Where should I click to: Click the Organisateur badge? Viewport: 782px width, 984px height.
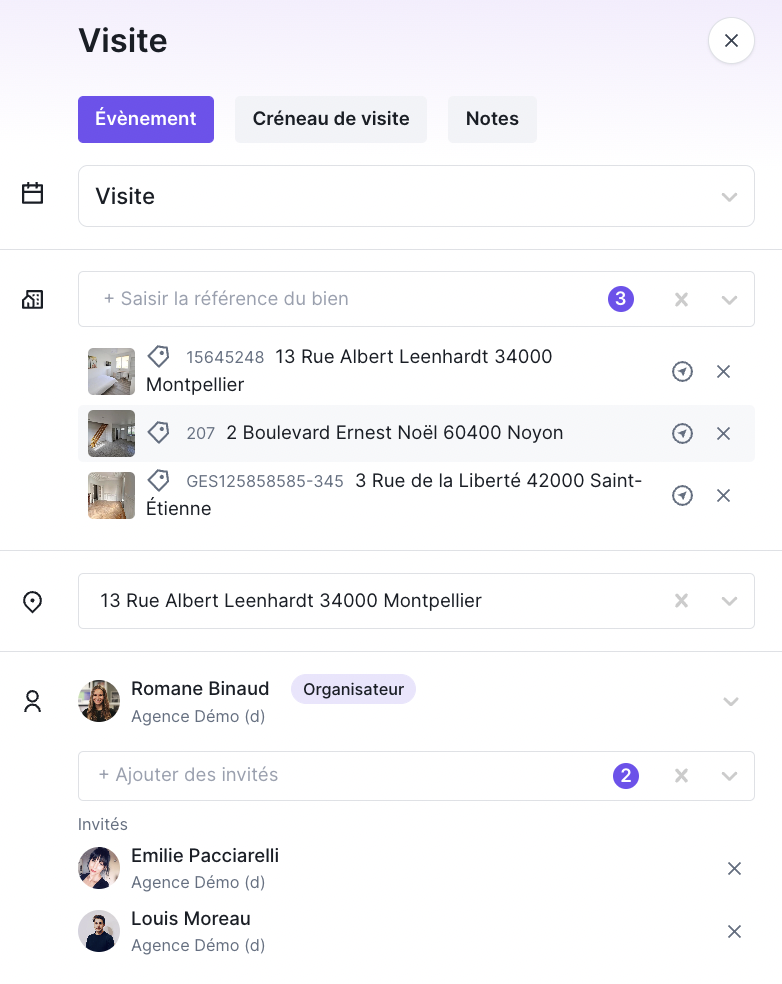353,689
